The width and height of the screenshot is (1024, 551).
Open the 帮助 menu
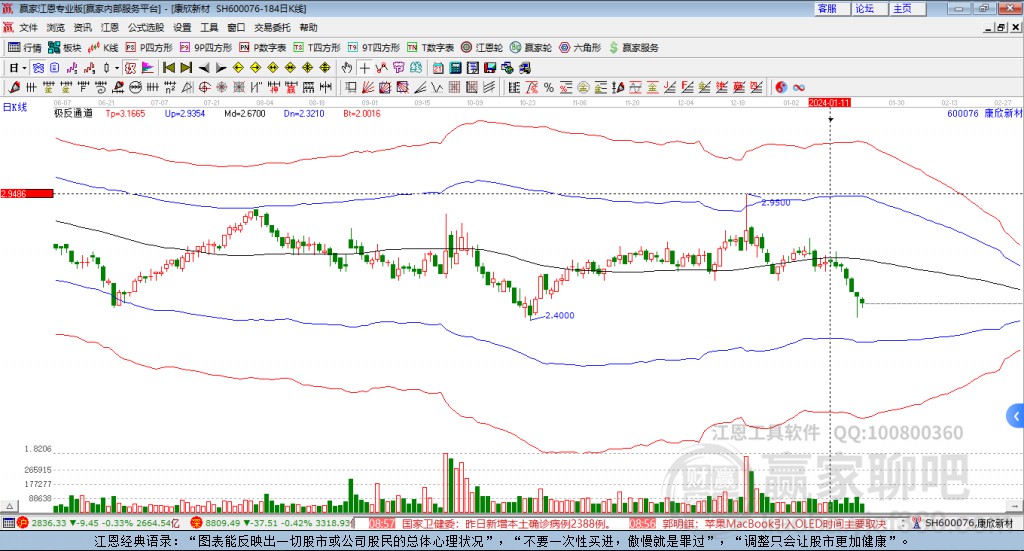308,27
